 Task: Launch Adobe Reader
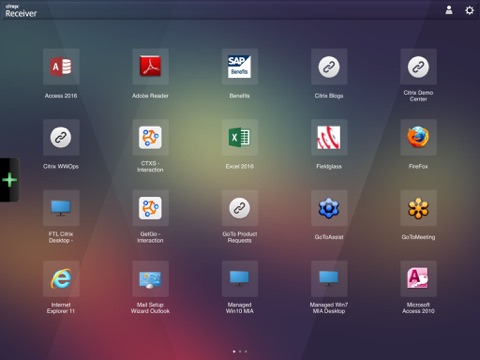click(x=150, y=67)
